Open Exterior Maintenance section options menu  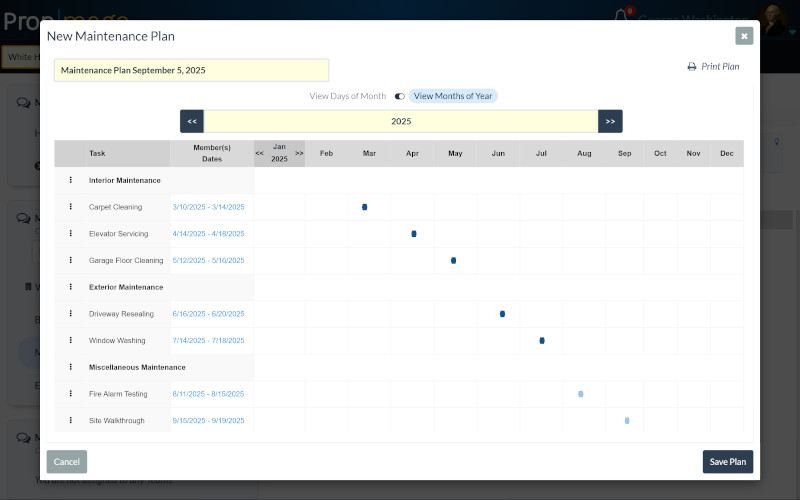(x=71, y=287)
